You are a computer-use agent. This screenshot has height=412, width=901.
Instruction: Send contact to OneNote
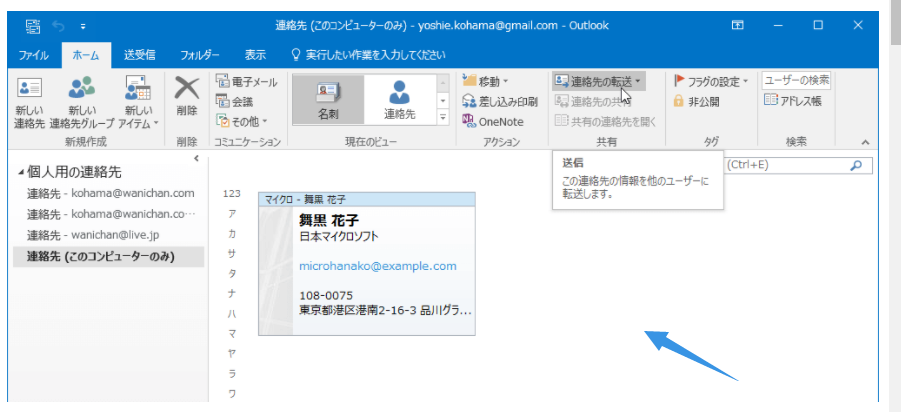coord(493,121)
